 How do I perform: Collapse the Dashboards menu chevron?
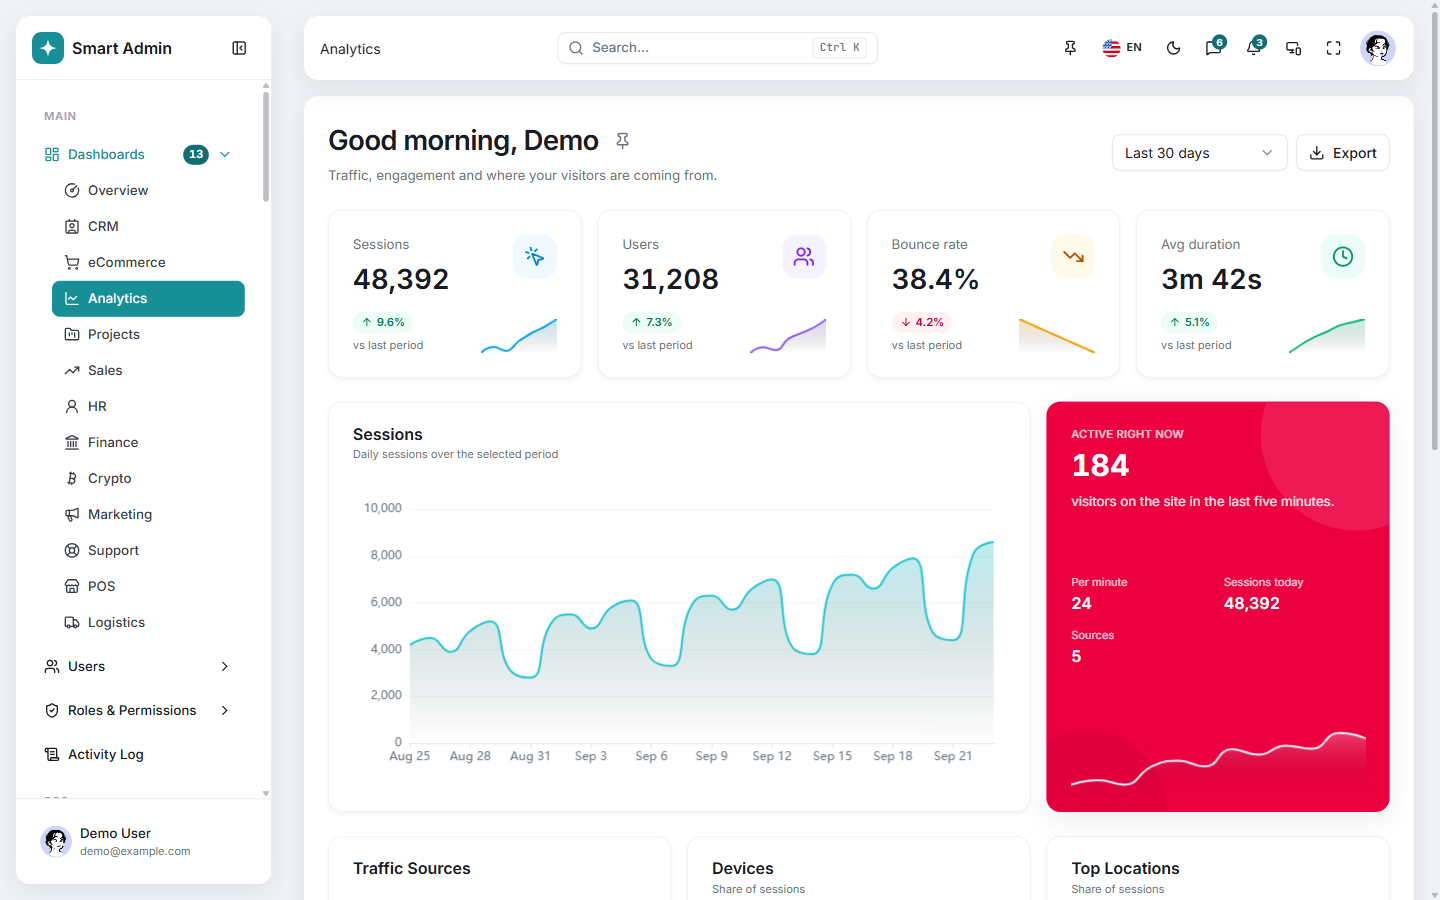click(x=225, y=154)
